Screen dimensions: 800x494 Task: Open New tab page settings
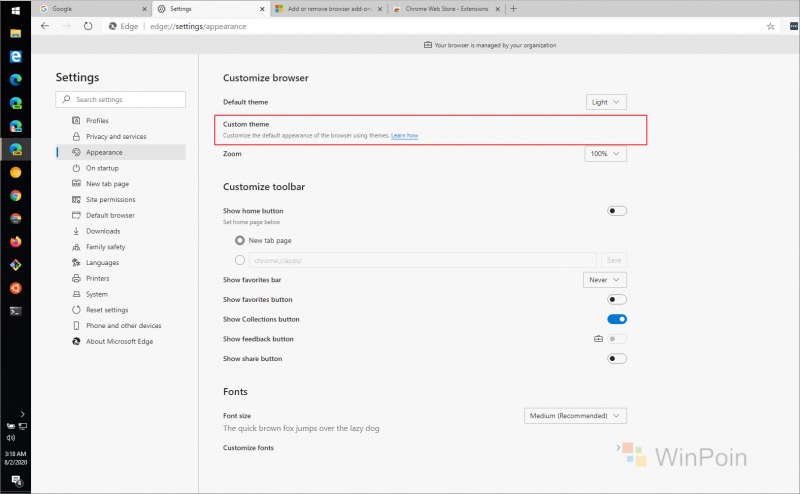[121, 184]
